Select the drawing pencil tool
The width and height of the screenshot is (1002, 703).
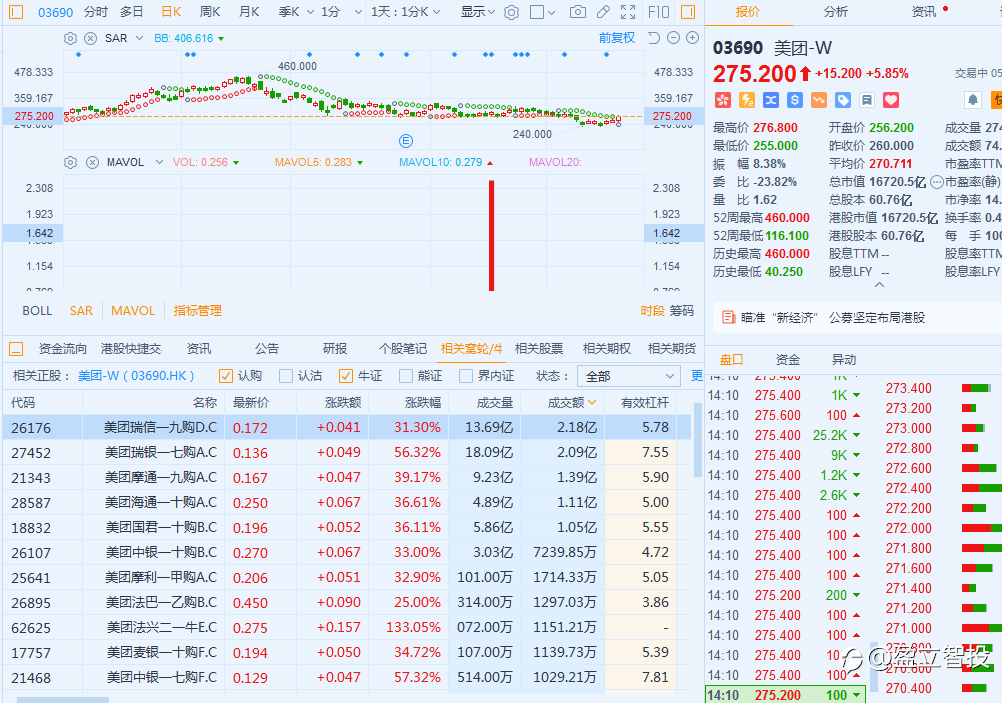click(x=603, y=12)
